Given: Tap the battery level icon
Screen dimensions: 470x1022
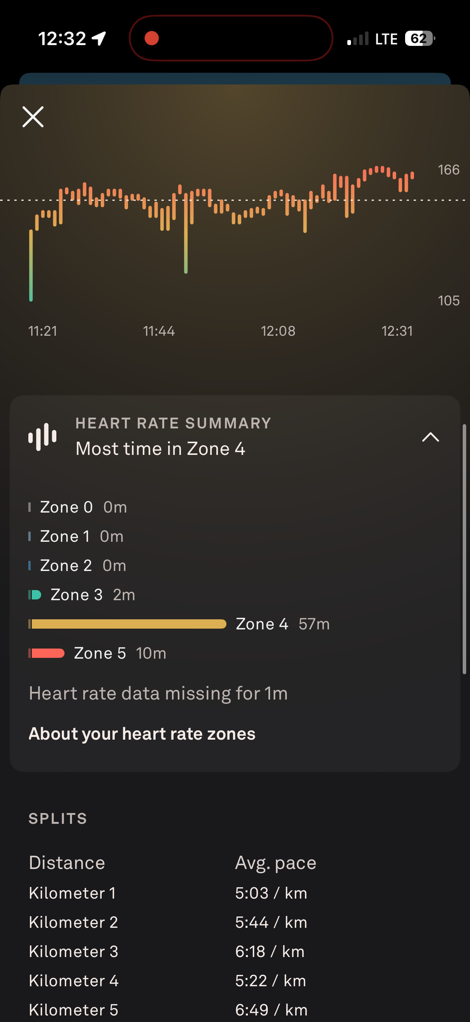Looking at the screenshot, I should point(419,38).
